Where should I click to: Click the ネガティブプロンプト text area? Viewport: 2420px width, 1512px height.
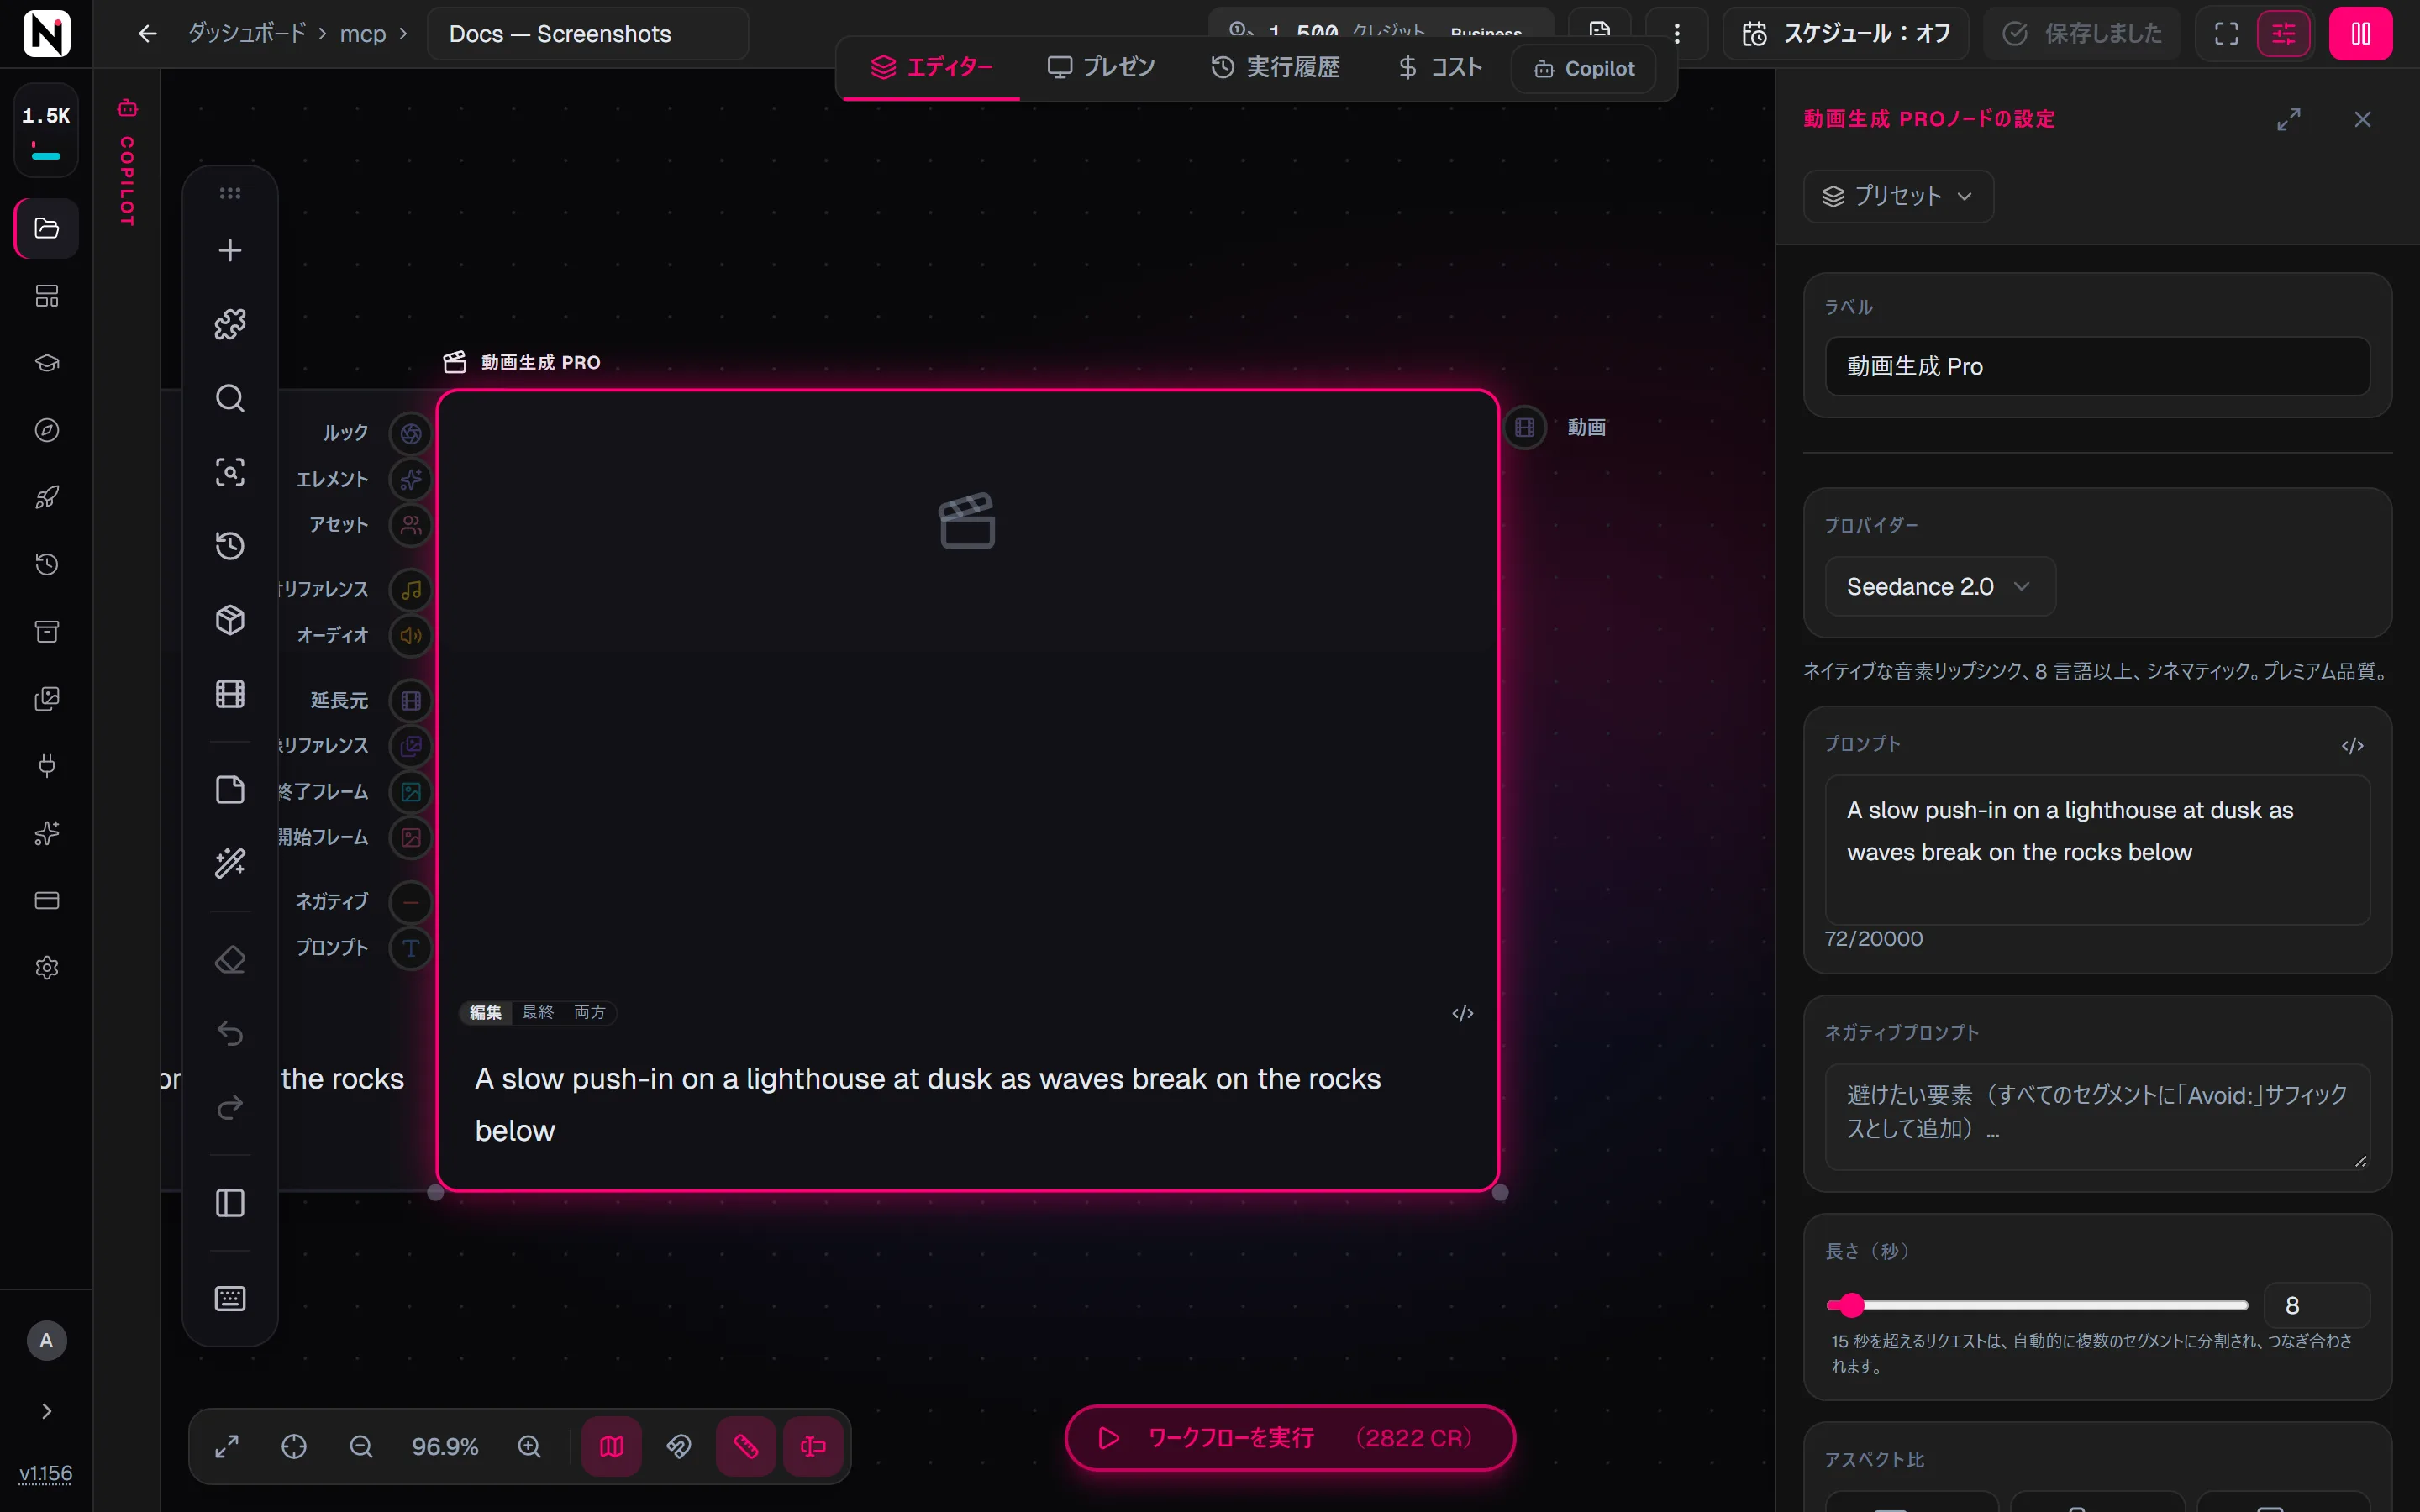tap(2097, 1116)
